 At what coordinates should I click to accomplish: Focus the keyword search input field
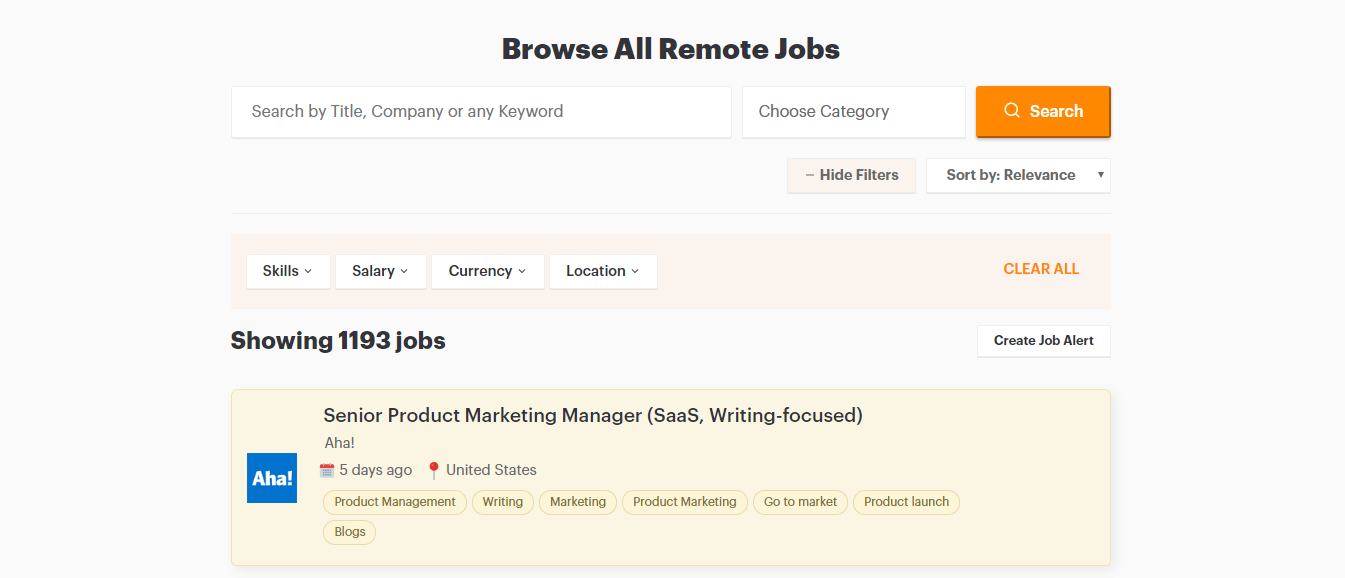click(x=481, y=112)
